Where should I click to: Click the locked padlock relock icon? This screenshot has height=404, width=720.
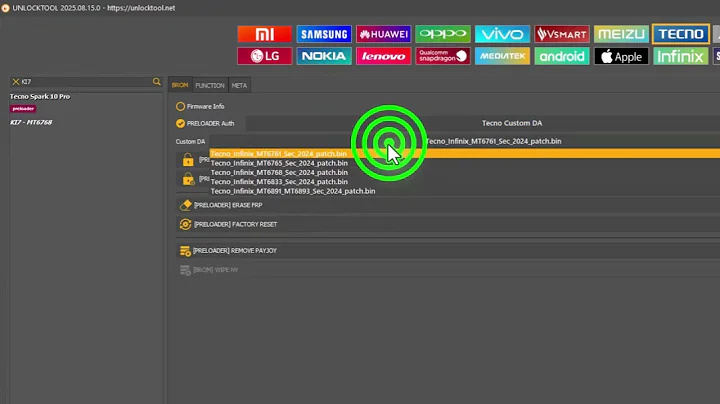point(188,179)
